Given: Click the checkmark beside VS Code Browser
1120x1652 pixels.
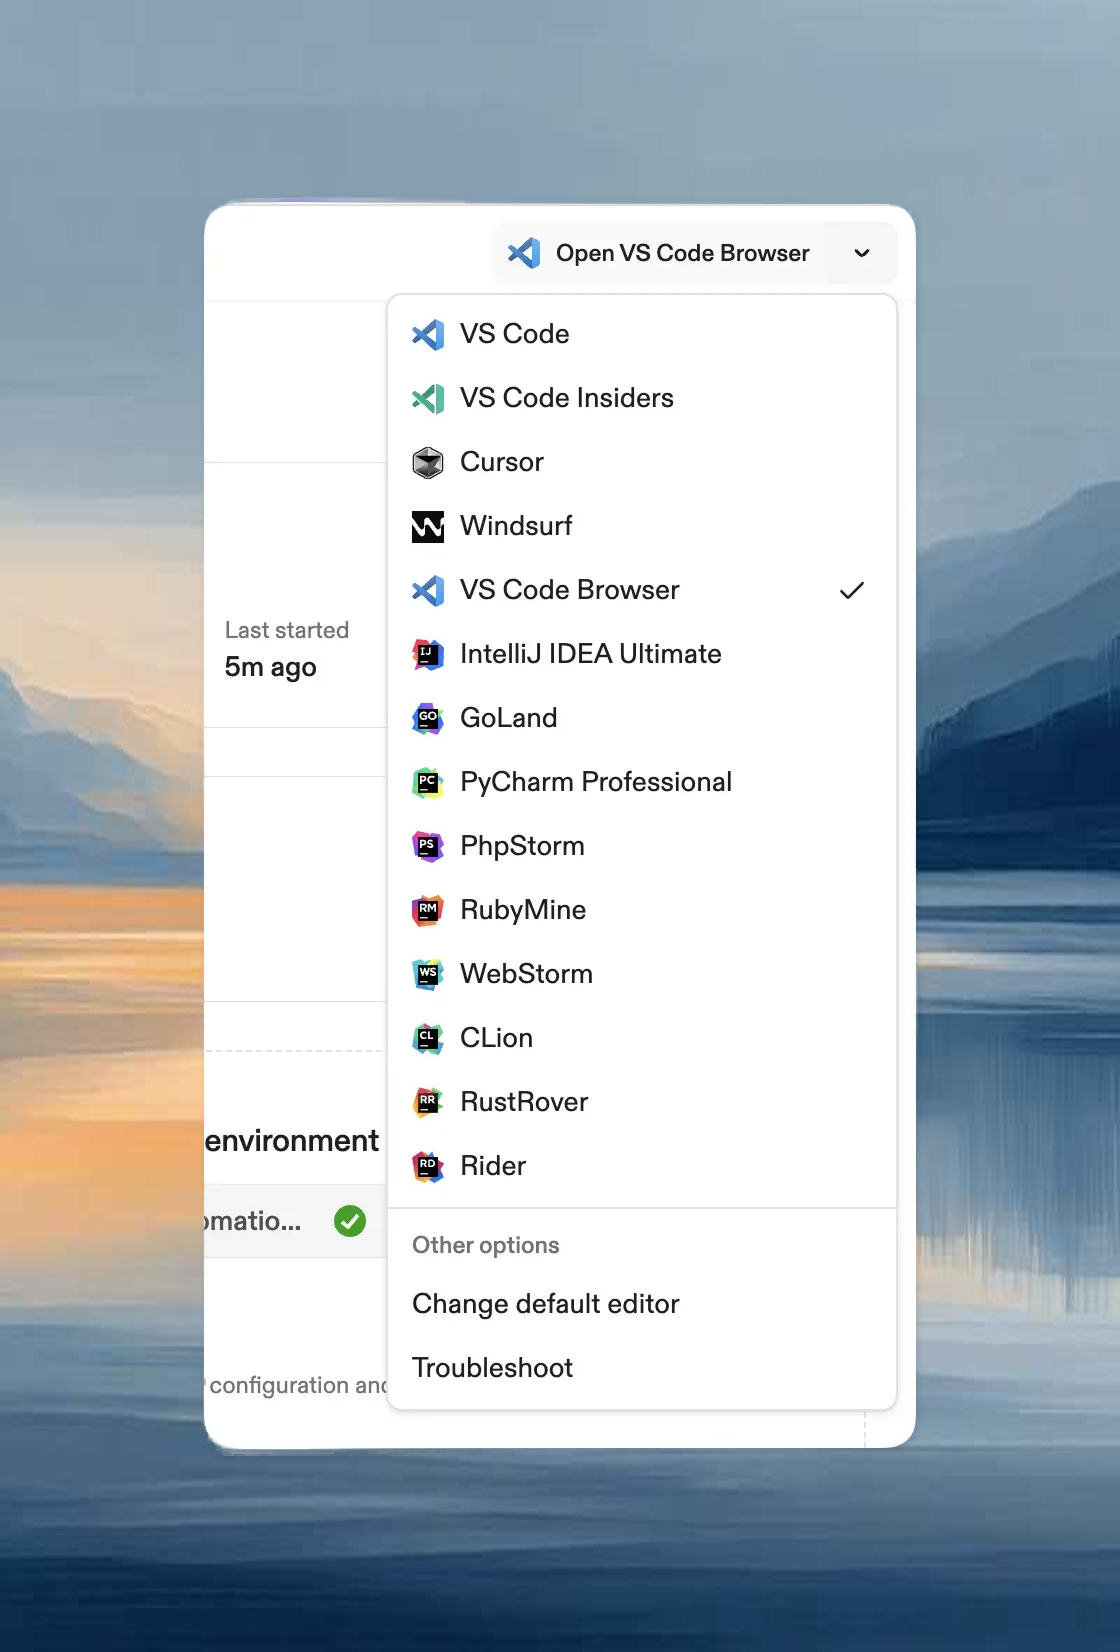Looking at the screenshot, I should pyautogui.click(x=852, y=590).
